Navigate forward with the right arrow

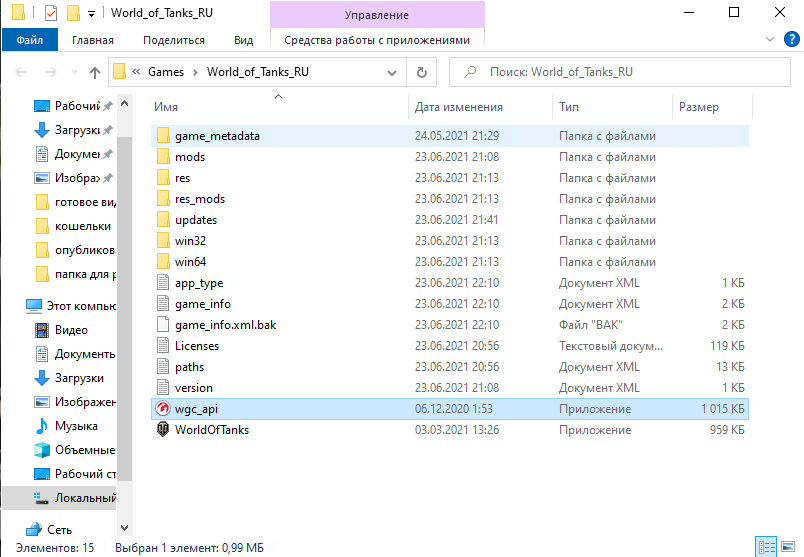click(51, 72)
